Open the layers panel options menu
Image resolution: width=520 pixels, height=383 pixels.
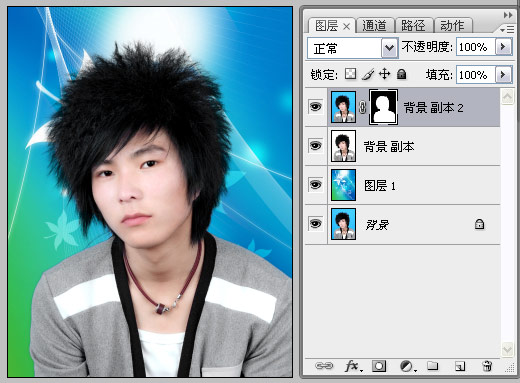point(507,30)
